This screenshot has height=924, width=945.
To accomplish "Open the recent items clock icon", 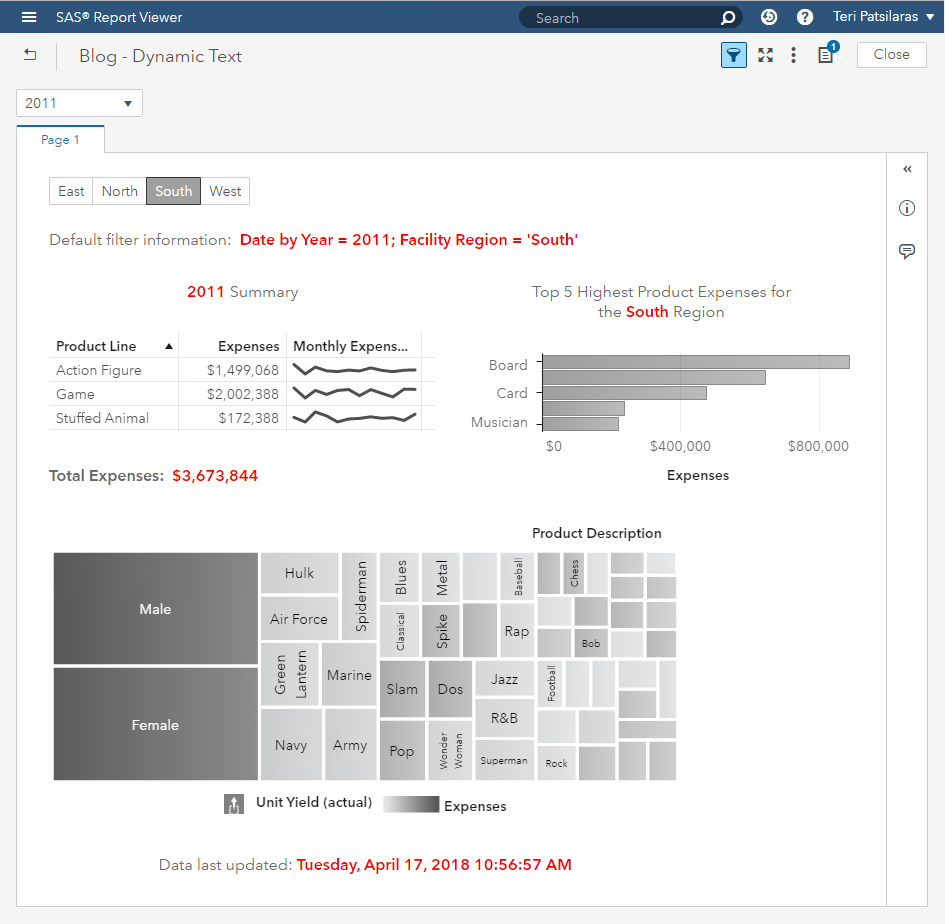I will pyautogui.click(x=768, y=17).
